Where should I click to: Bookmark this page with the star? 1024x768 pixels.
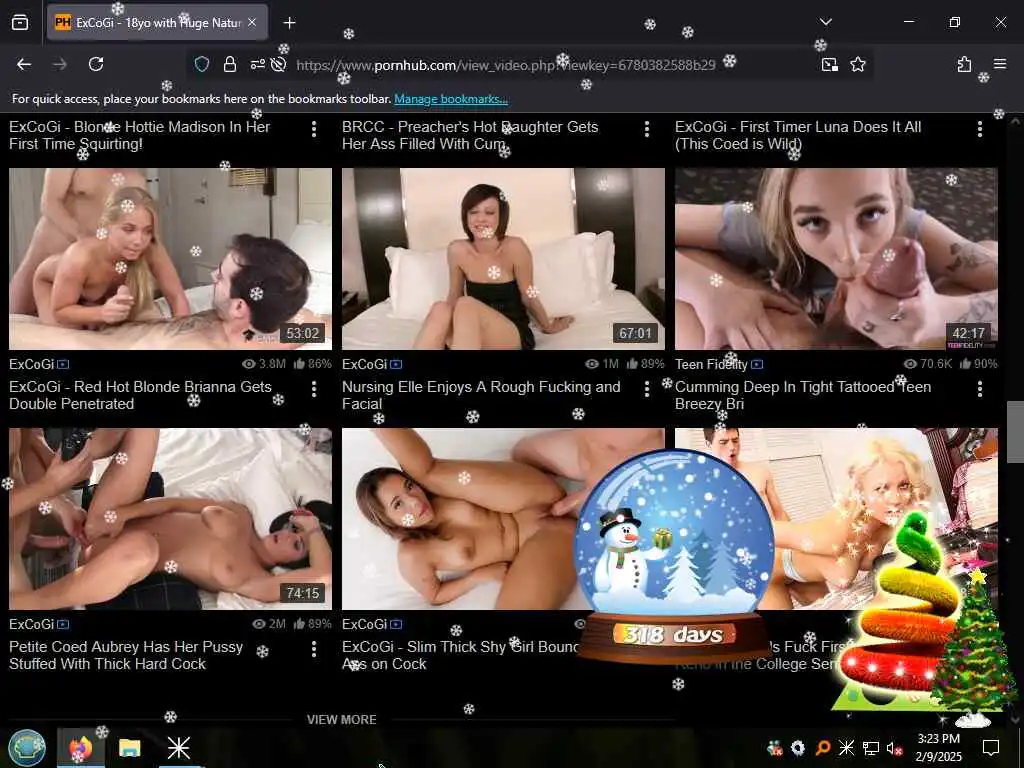858,64
